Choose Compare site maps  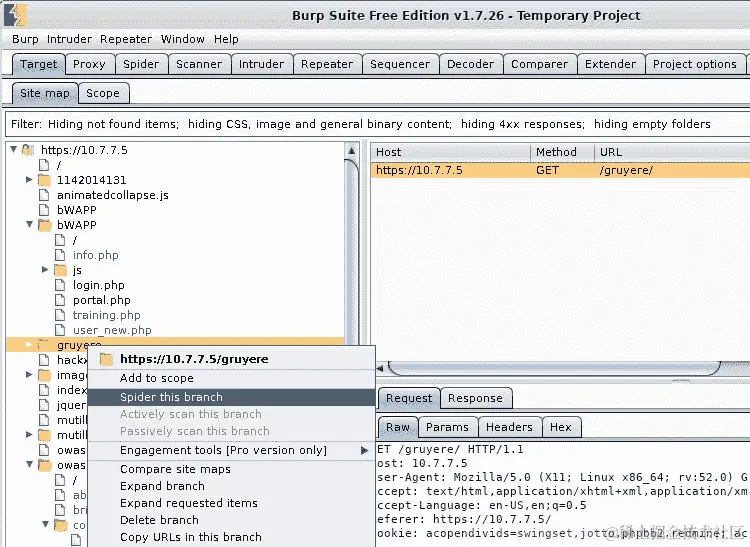(x=232, y=470)
